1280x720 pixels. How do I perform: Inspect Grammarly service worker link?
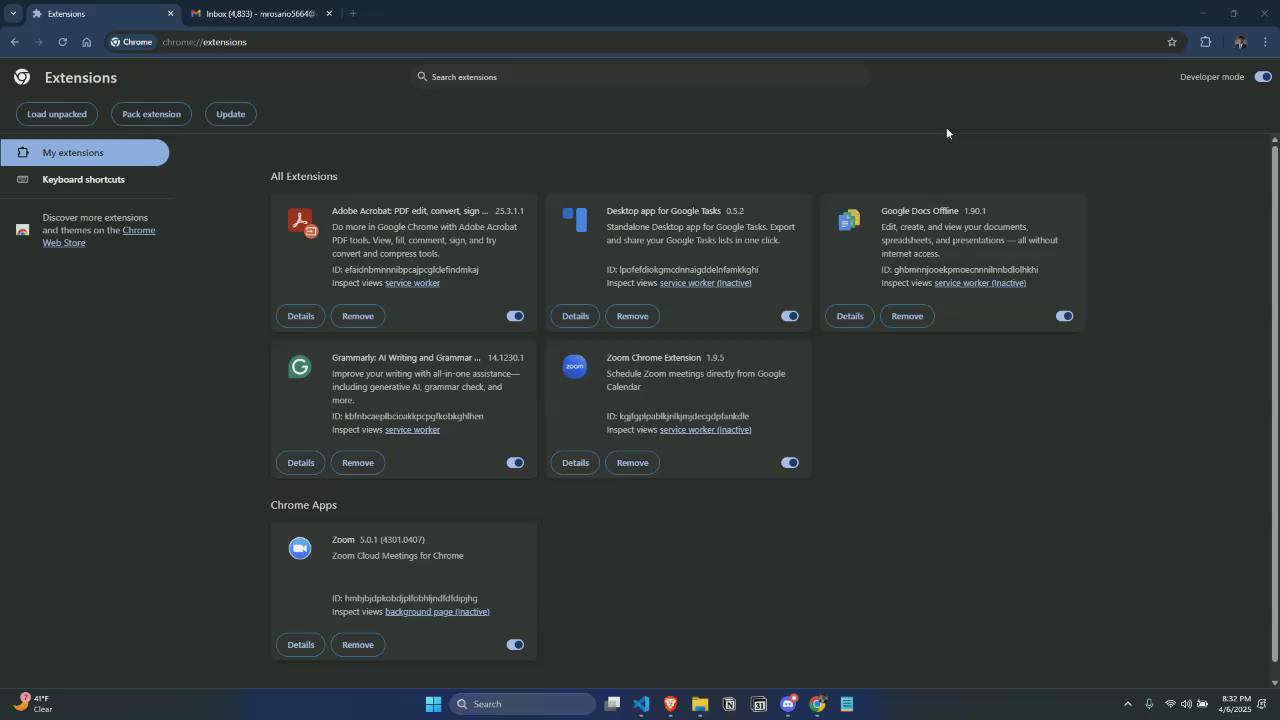pyautogui.click(x=412, y=430)
